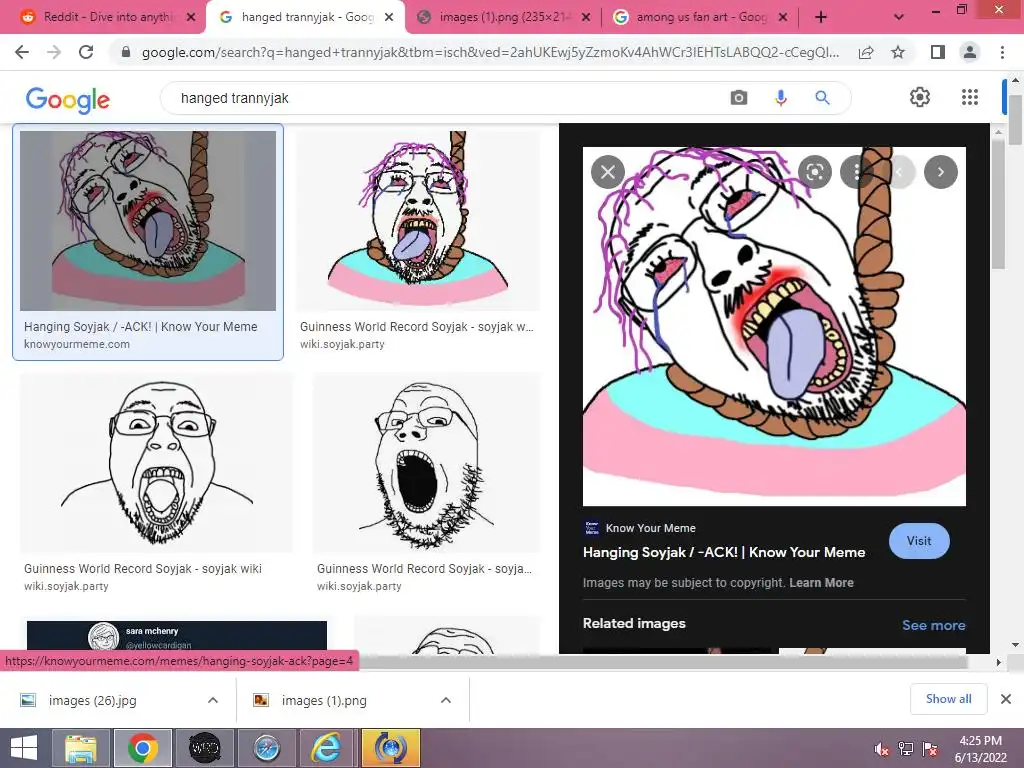The height and width of the screenshot is (768, 1024).
Task: Share this page via address bar icon
Action: (866, 52)
